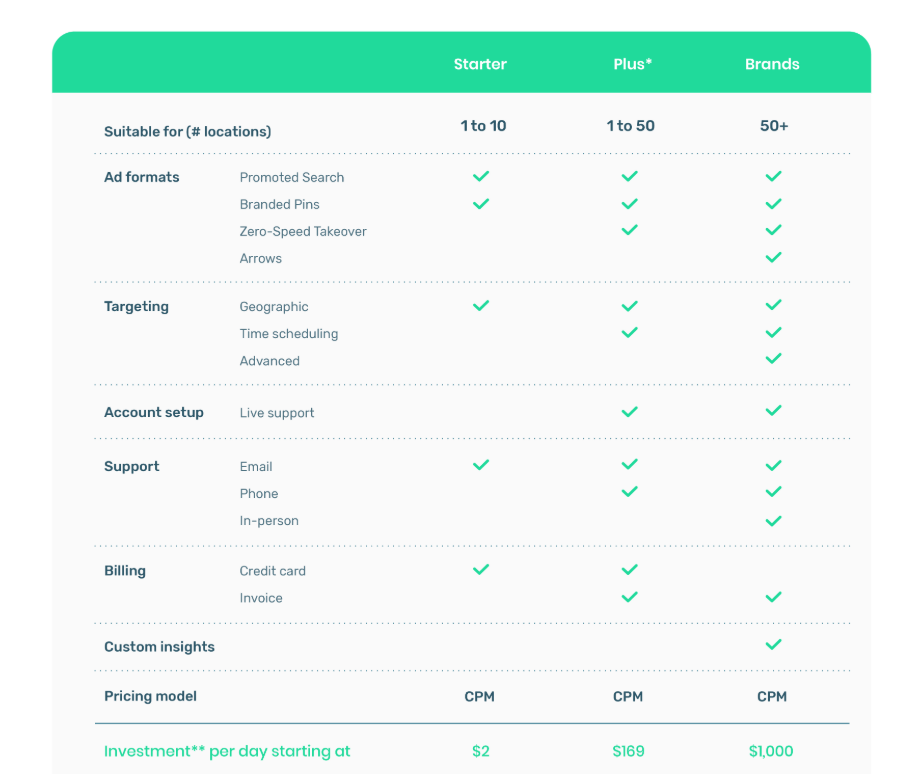Click Plus checkmark for Phone support
This screenshot has width=901, height=774.
click(x=629, y=492)
